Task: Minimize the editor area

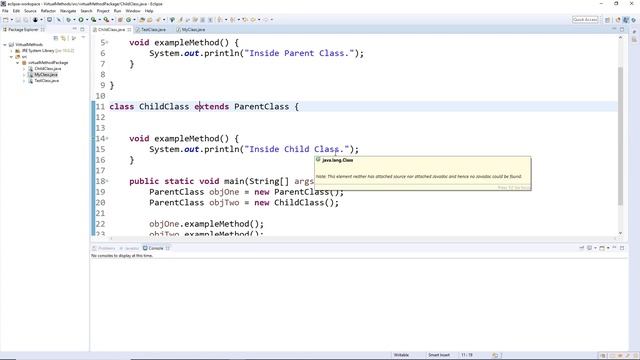Action: (x=614, y=29)
